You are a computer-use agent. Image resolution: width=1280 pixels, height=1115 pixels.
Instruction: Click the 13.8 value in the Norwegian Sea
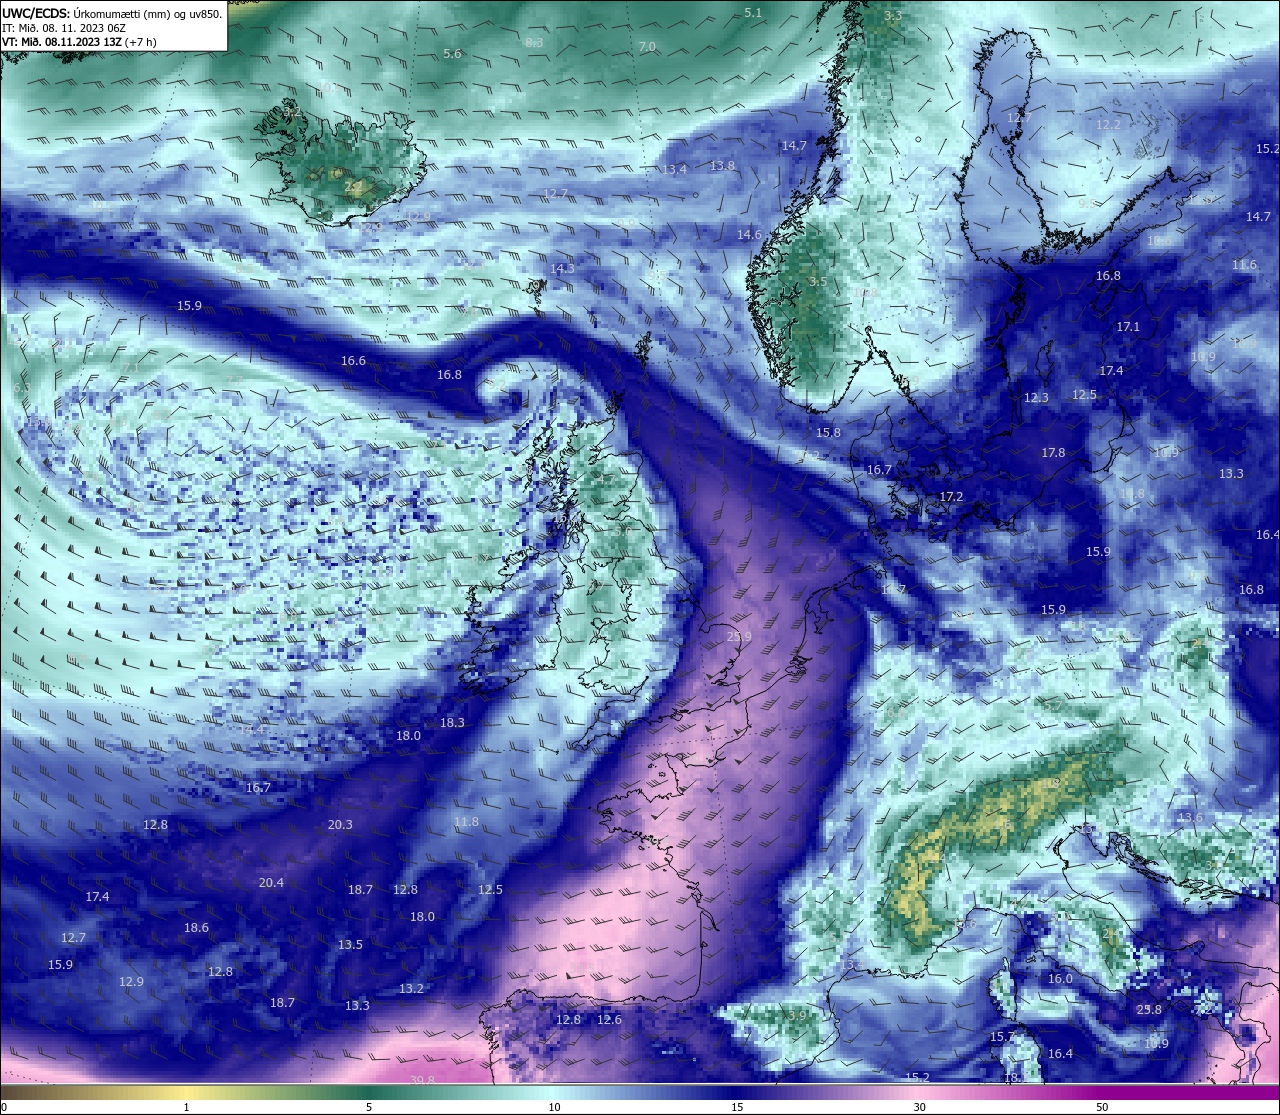coord(722,166)
